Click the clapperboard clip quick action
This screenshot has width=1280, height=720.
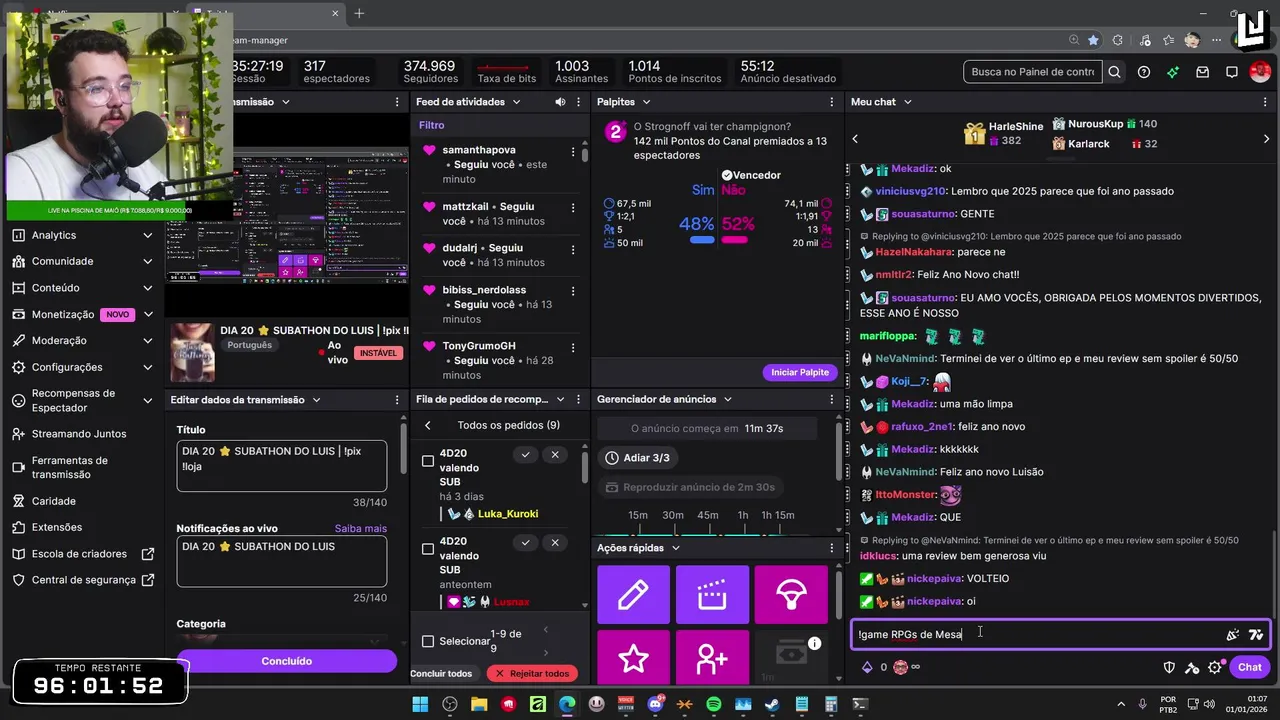712,594
